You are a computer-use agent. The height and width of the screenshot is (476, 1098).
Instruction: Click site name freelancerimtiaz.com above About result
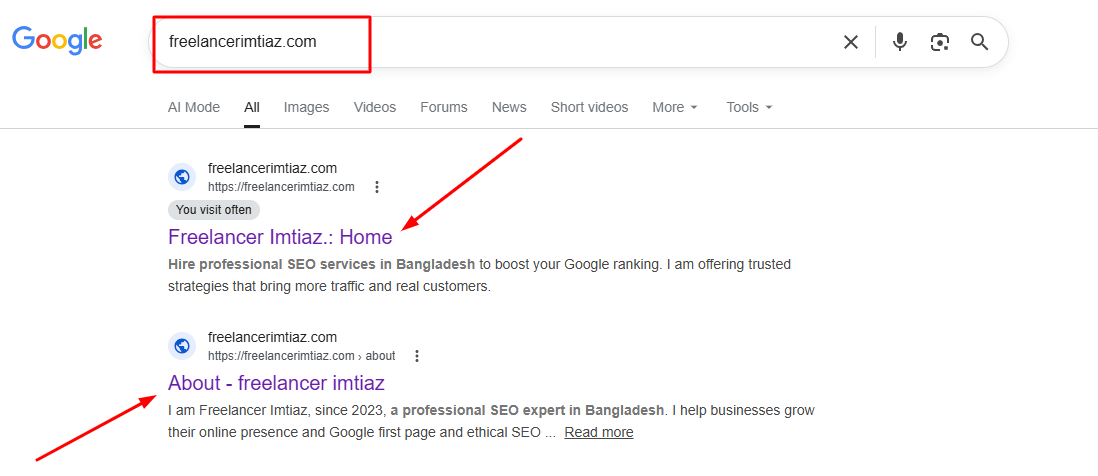pos(272,337)
